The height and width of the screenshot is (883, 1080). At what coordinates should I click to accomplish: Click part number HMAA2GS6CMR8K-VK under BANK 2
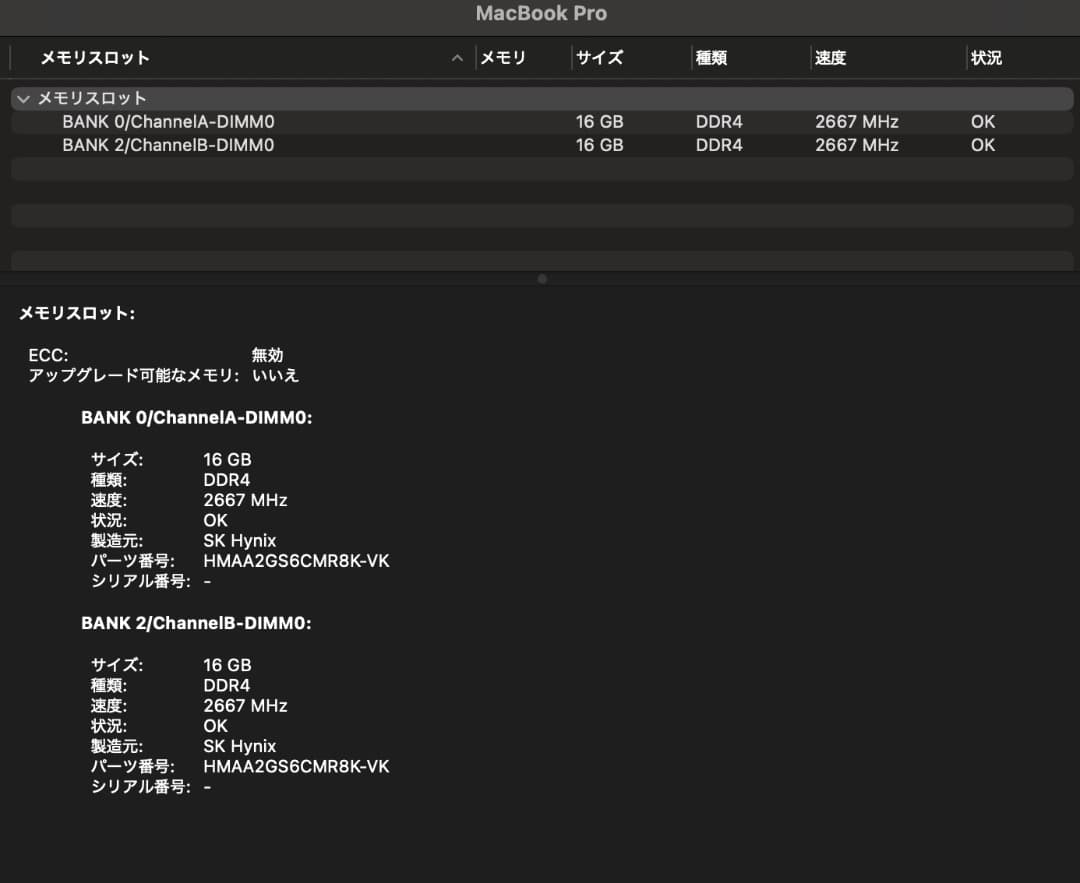pyautogui.click(x=296, y=767)
